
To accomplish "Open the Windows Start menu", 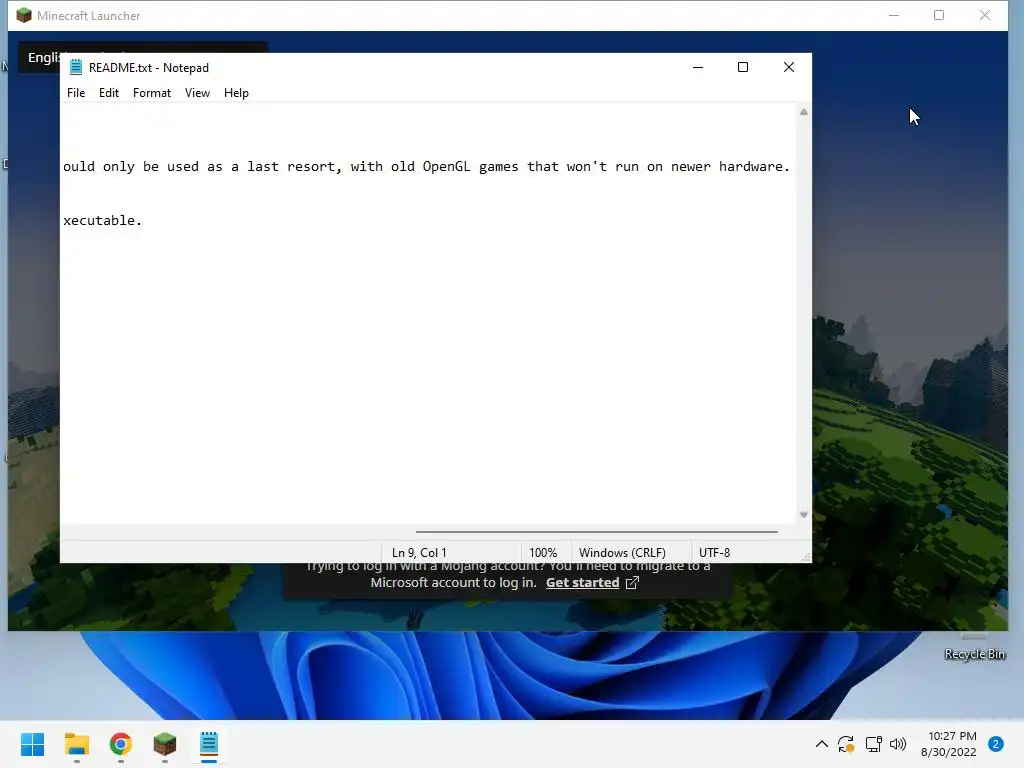I will click(33, 744).
